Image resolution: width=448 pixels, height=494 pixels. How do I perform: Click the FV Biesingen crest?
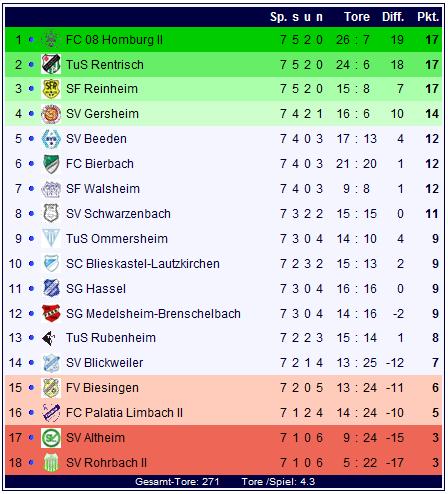(x=51, y=388)
